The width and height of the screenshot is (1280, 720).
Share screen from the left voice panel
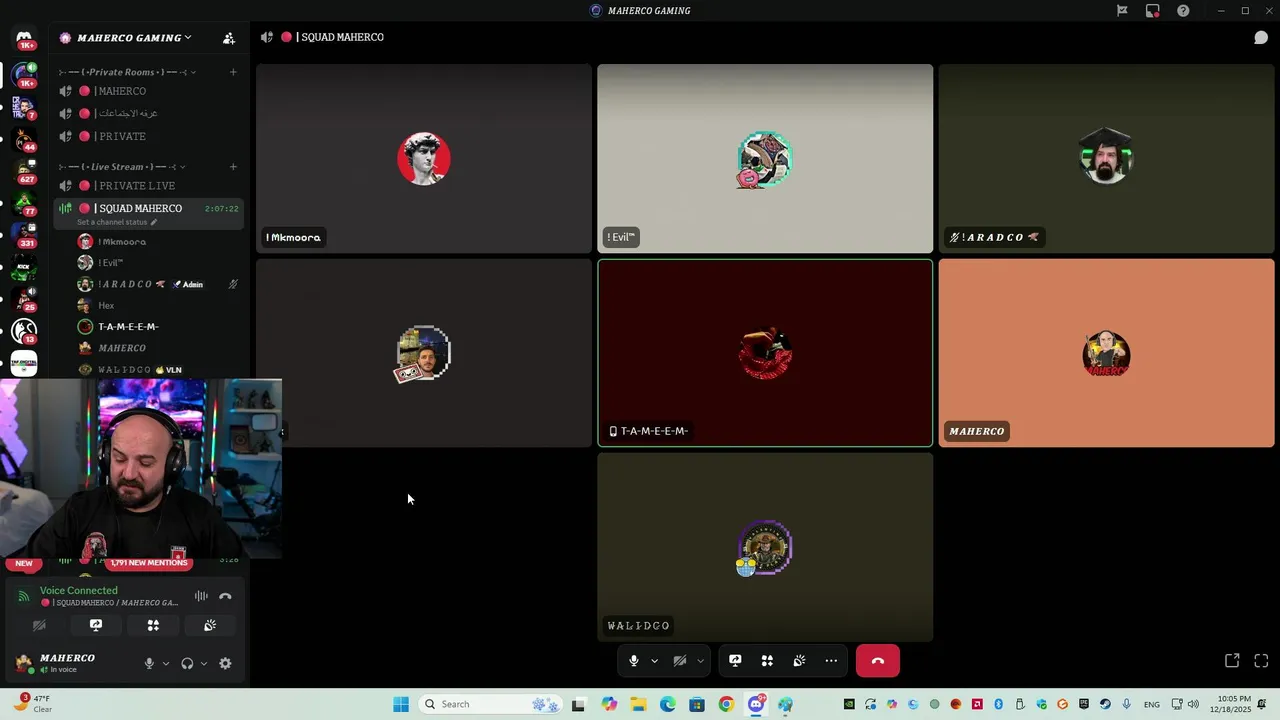96,625
